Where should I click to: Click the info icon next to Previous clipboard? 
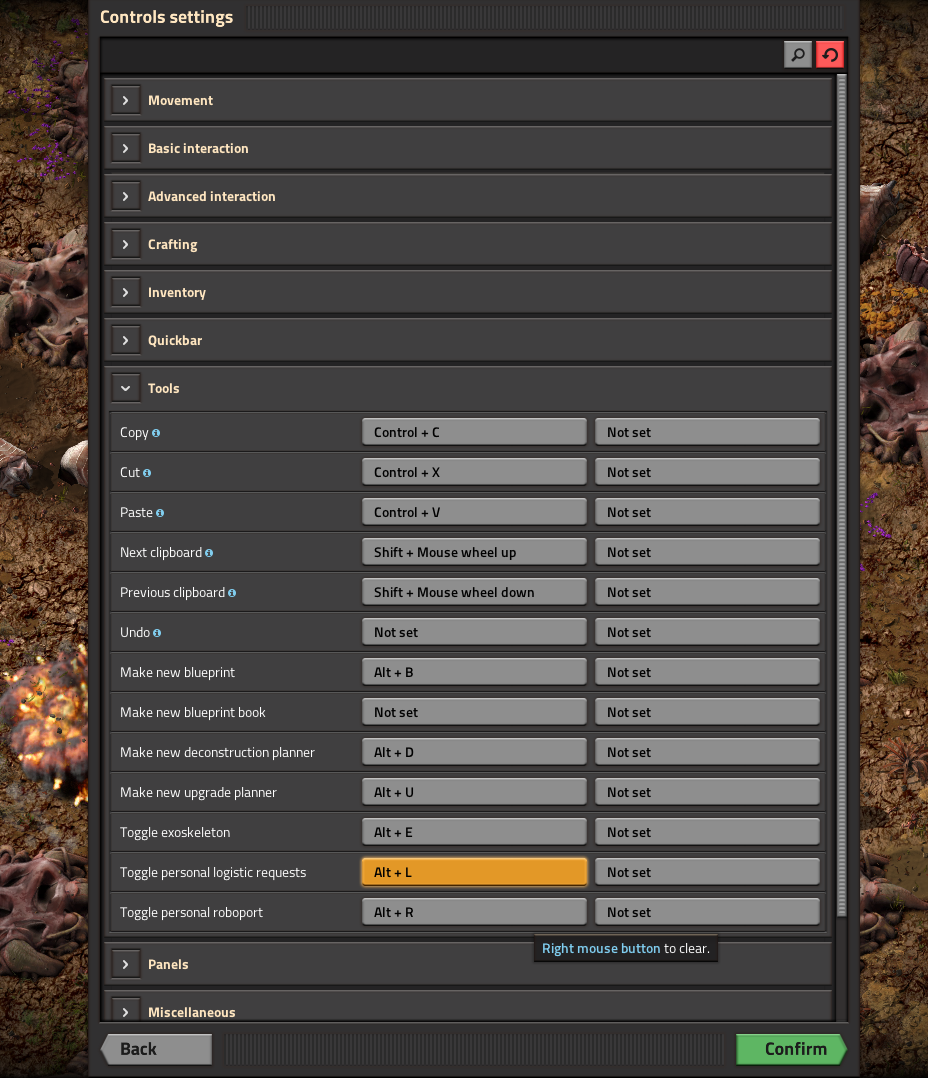(232, 593)
